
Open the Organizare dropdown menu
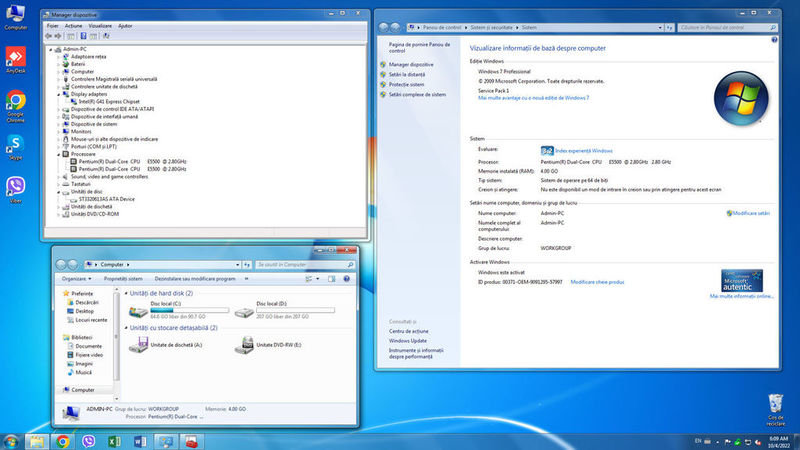click(x=77, y=279)
